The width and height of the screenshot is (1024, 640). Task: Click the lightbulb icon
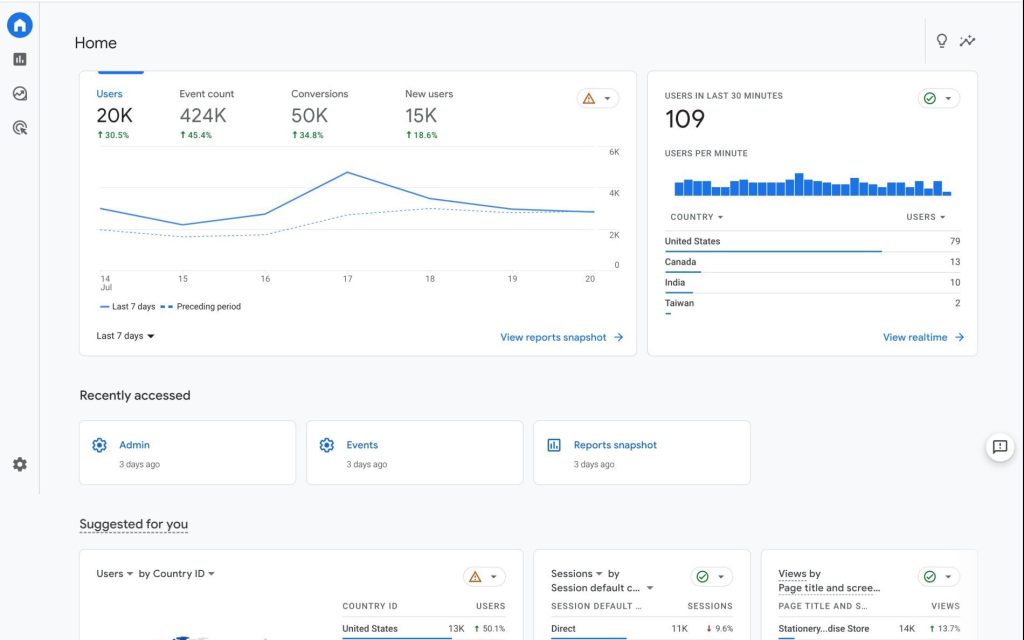(x=942, y=41)
